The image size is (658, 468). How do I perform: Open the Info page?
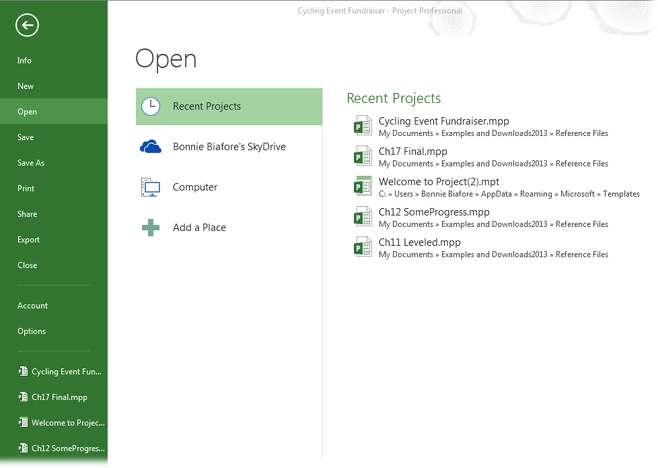[24, 60]
